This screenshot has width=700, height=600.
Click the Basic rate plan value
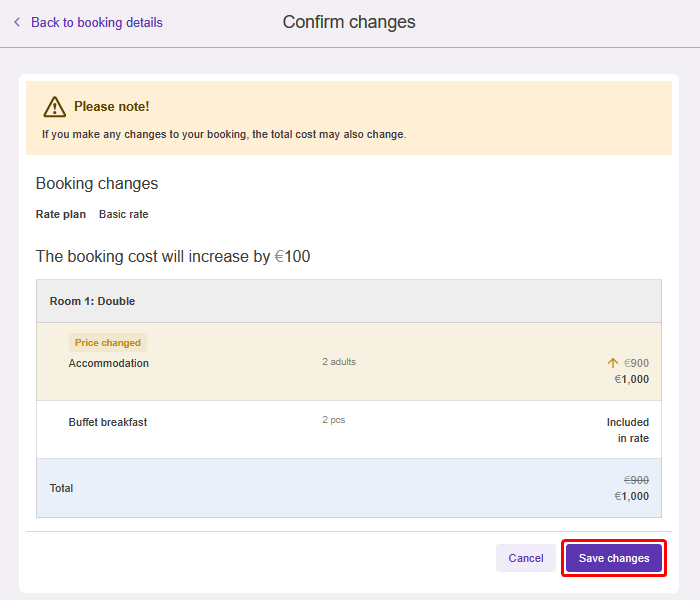click(x=123, y=214)
